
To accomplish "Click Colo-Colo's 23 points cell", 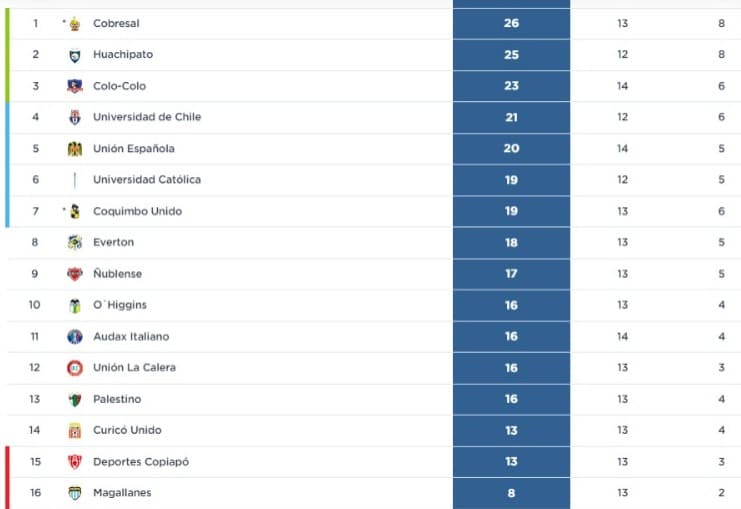I will pyautogui.click(x=511, y=86).
